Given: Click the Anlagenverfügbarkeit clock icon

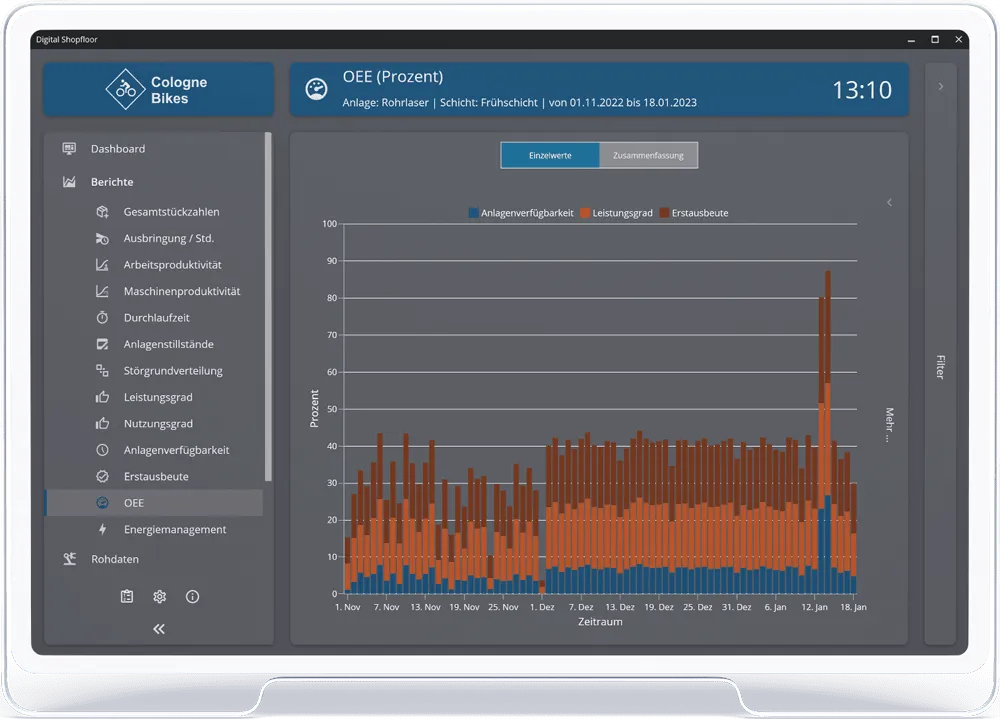Looking at the screenshot, I should point(102,450).
